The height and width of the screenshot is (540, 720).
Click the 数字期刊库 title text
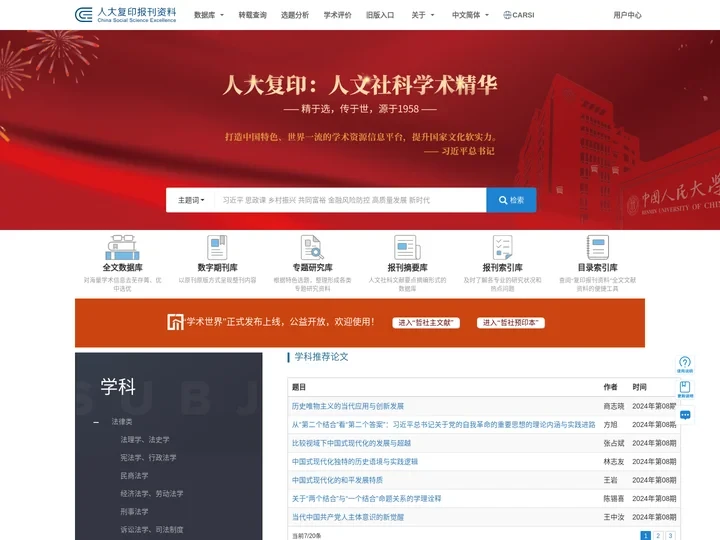217,267
